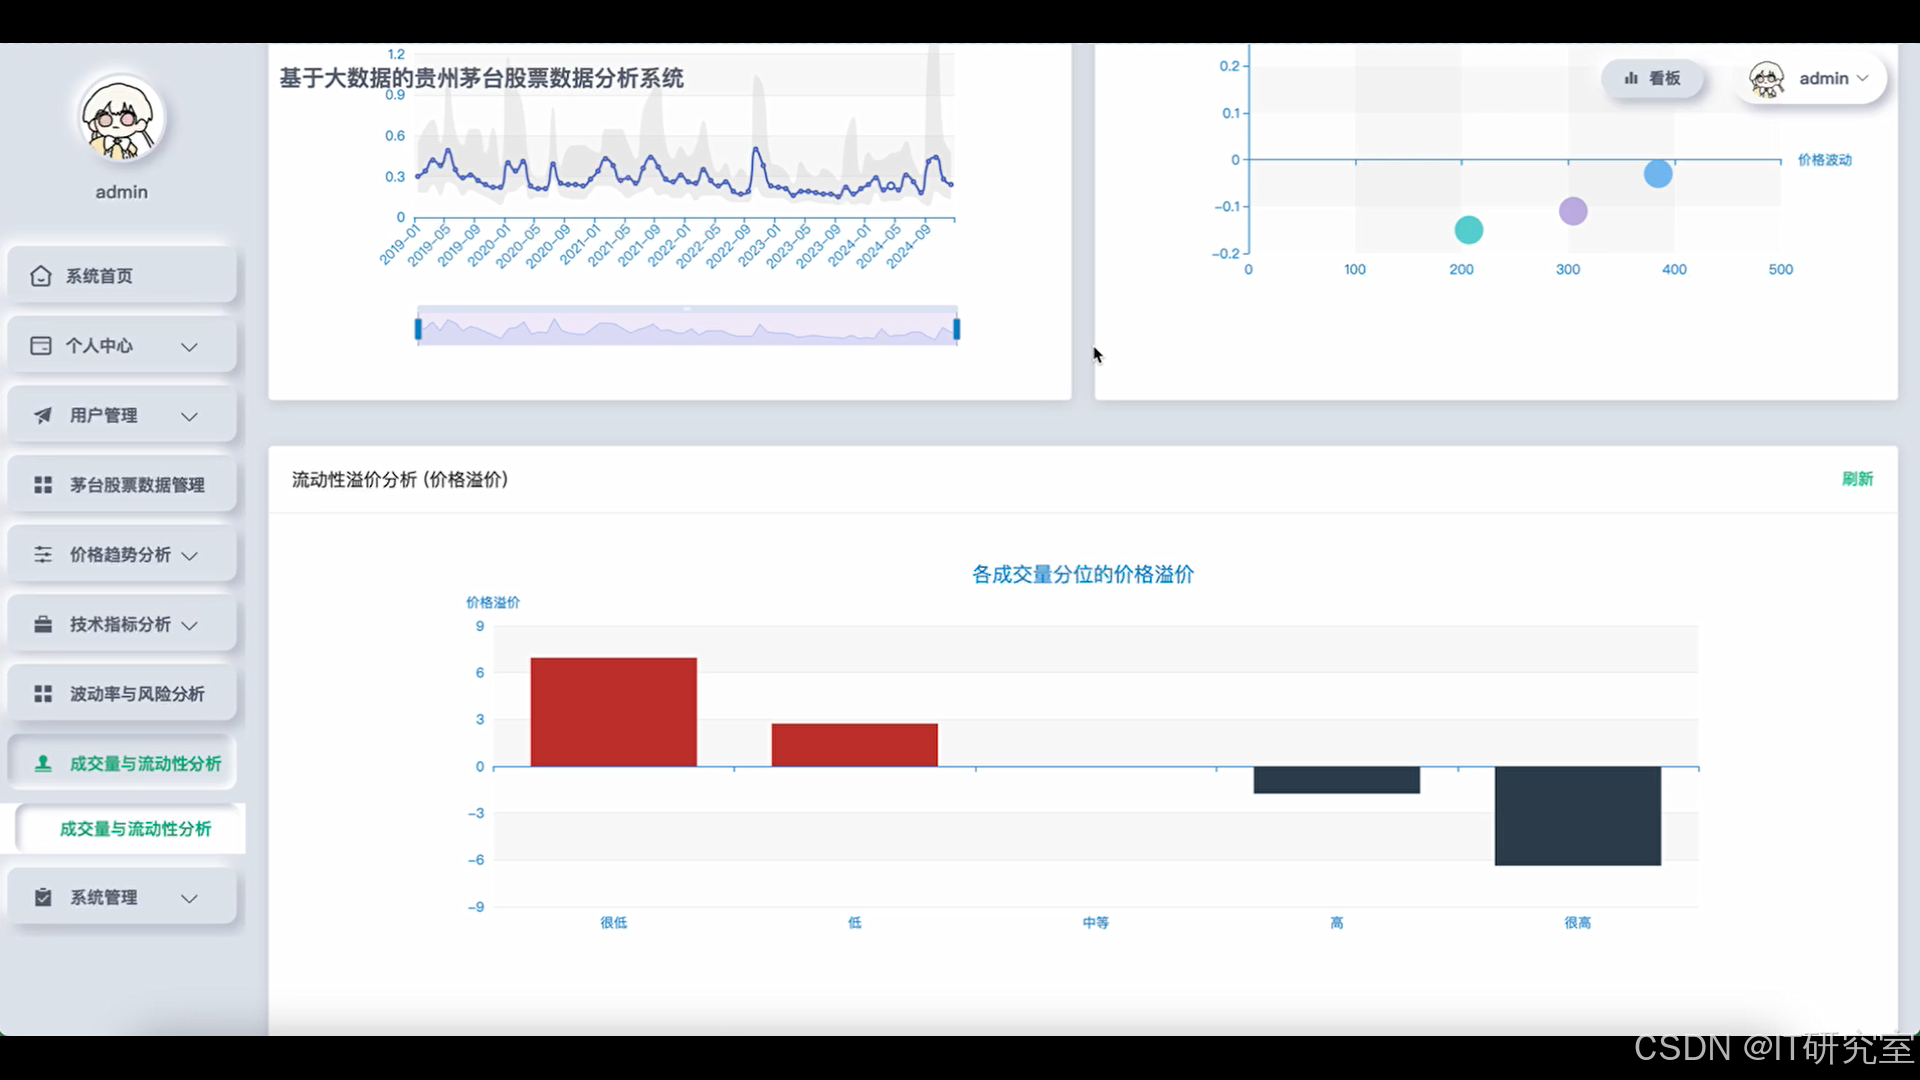Click the grid icon beside 波动率与风险分析
The height and width of the screenshot is (1080, 1920).
click(43, 694)
